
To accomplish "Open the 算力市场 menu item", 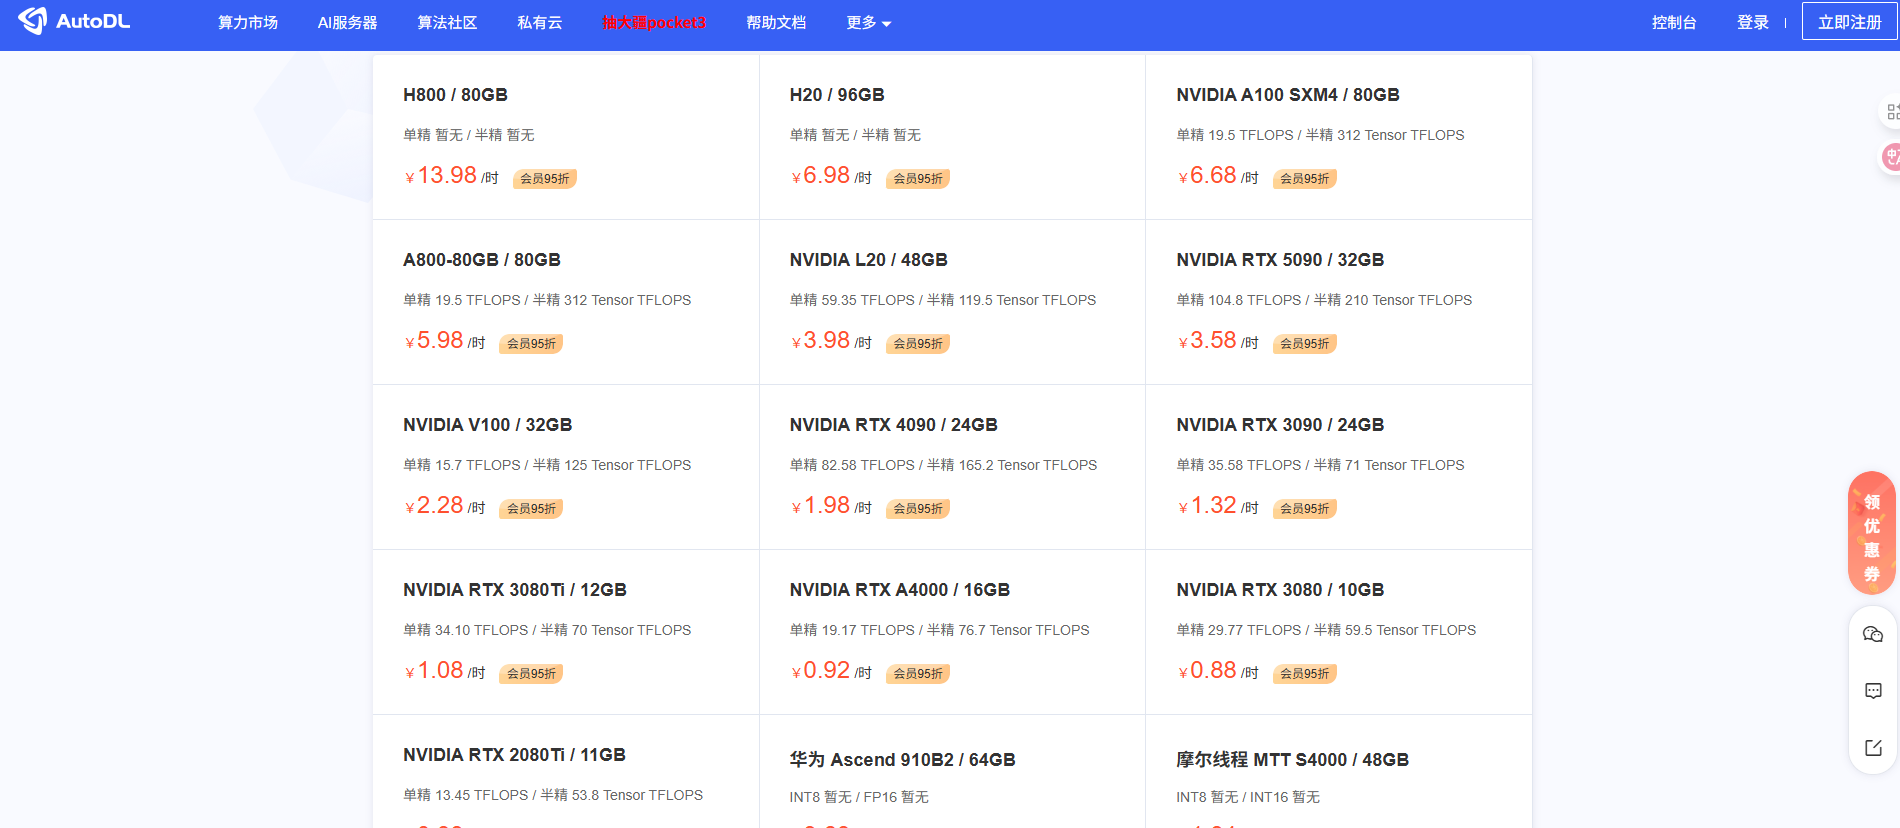I will pos(248,22).
